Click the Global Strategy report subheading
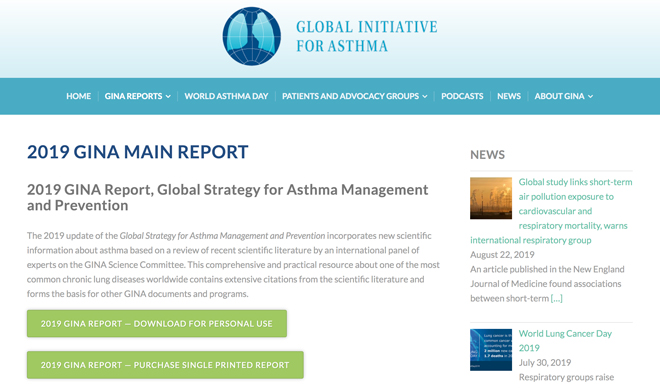This screenshot has height=388, width=660. (x=228, y=197)
